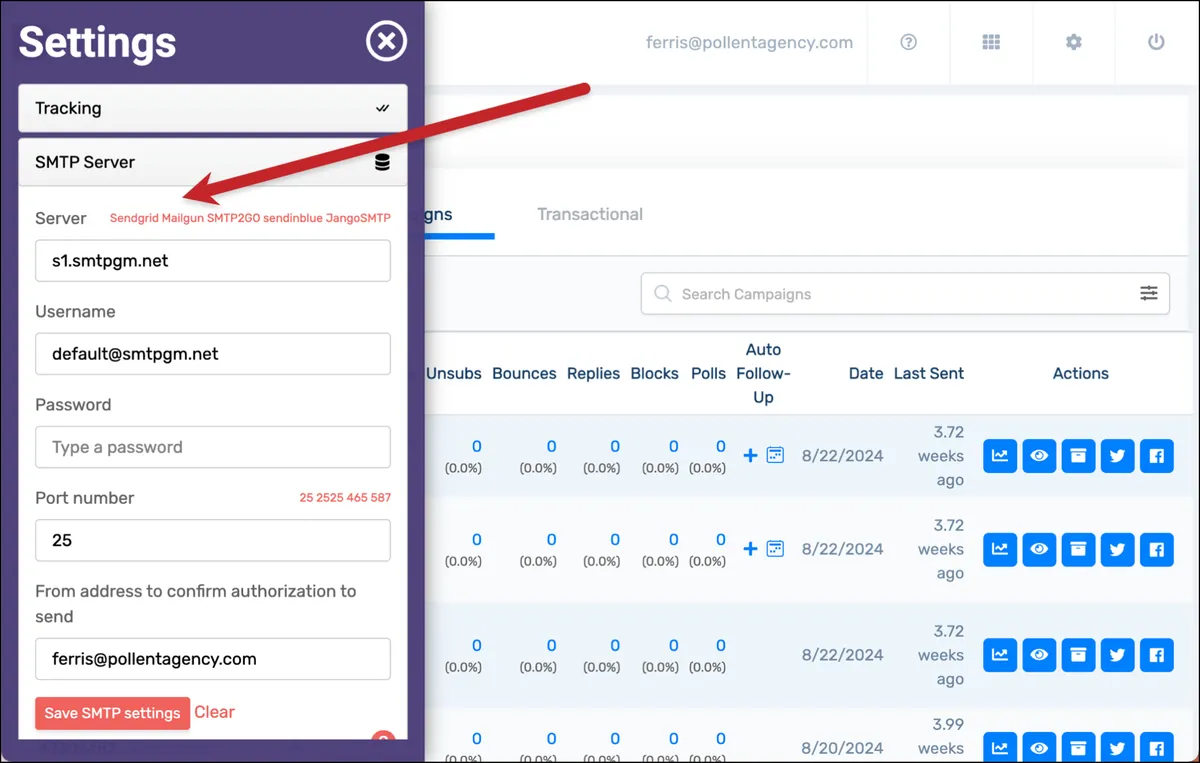Viewport: 1200px width, 763px height.
Task: Click the Sendgrid server shortcut
Action: (x=134, y=218)
